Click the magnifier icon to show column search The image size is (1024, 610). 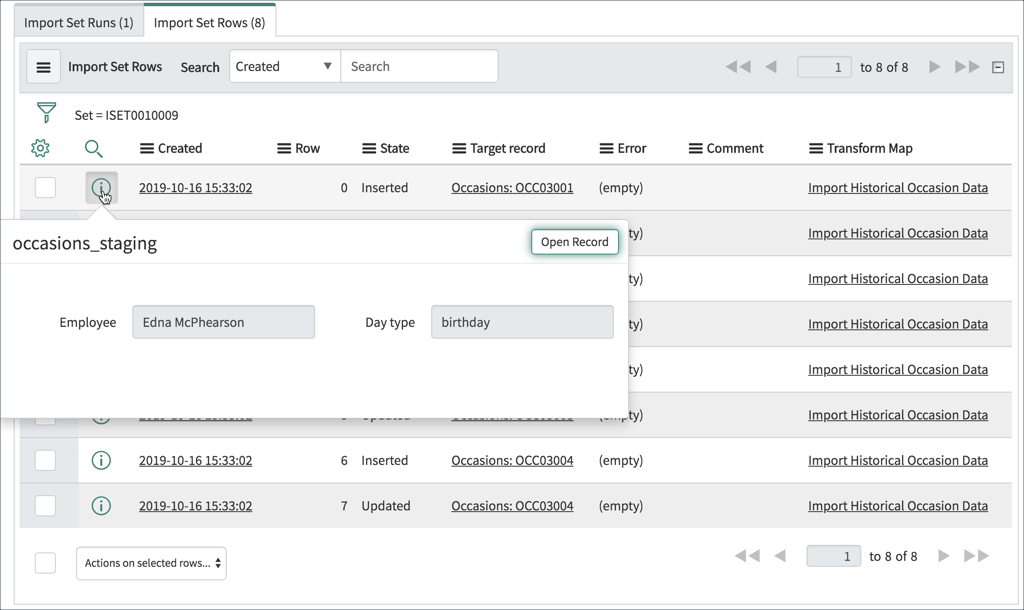(x=95, y=148)
